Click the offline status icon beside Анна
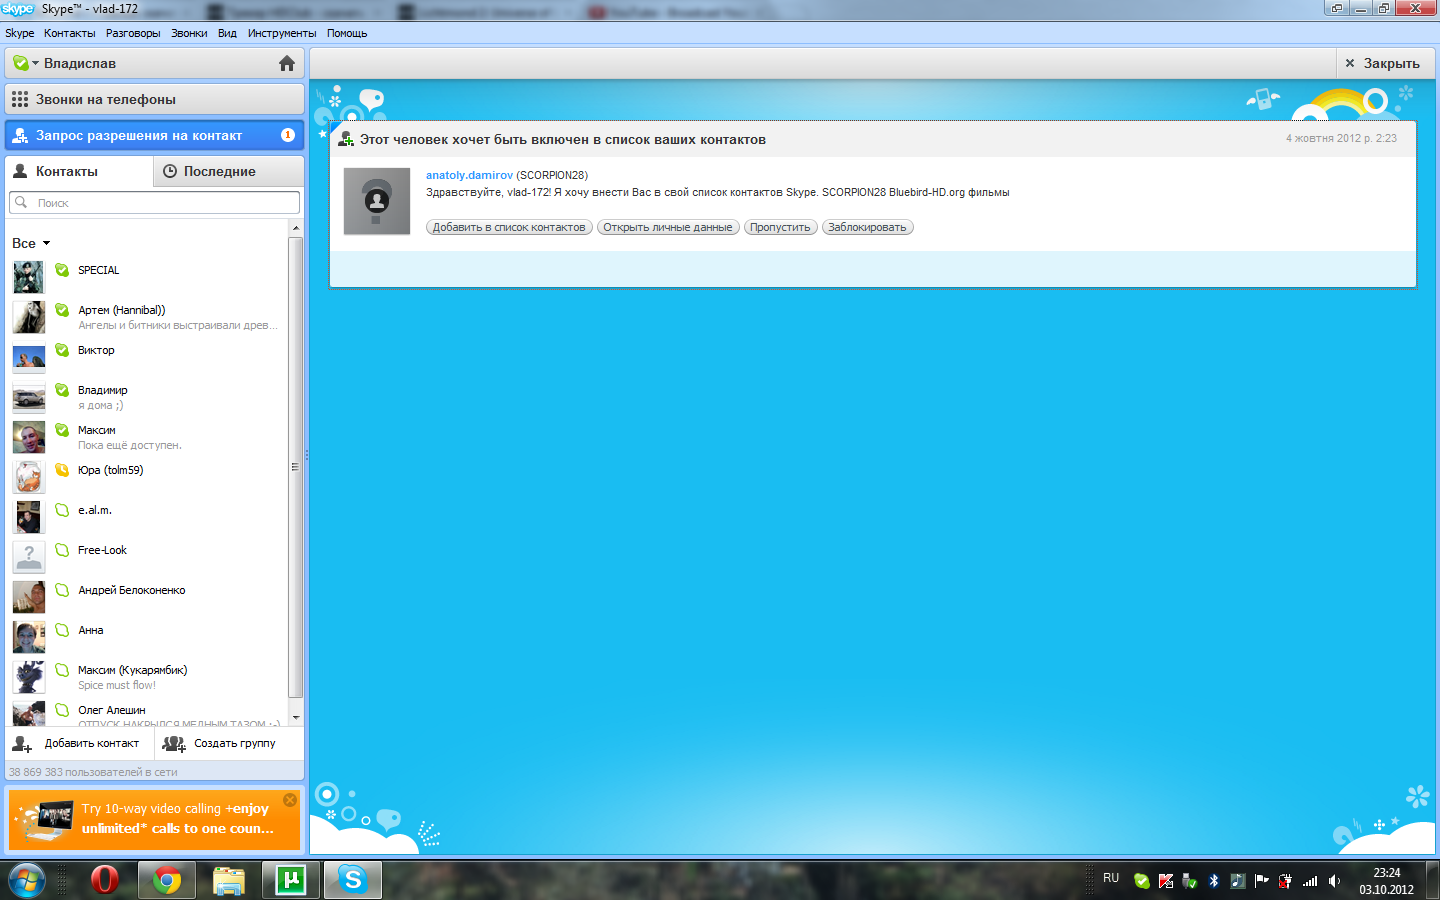This screenshot has width=1440, height=900. [x=62, y=630]
